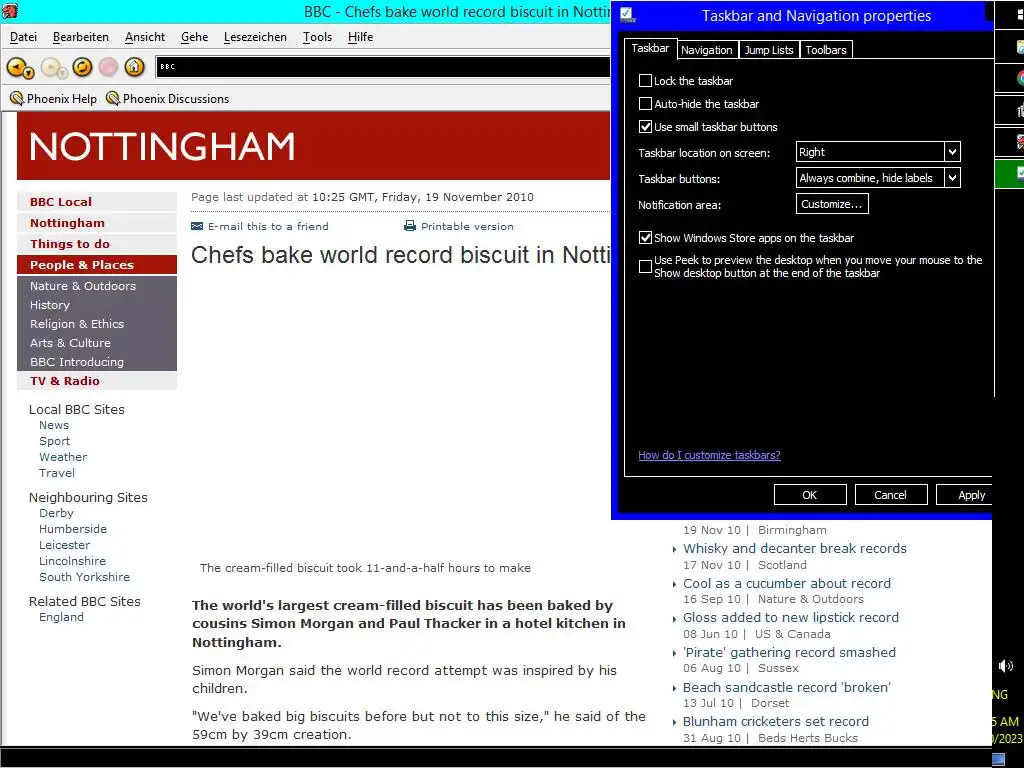Click the envelope icon for E-mail this
1024x768 pixels.
tap(197, 226)
